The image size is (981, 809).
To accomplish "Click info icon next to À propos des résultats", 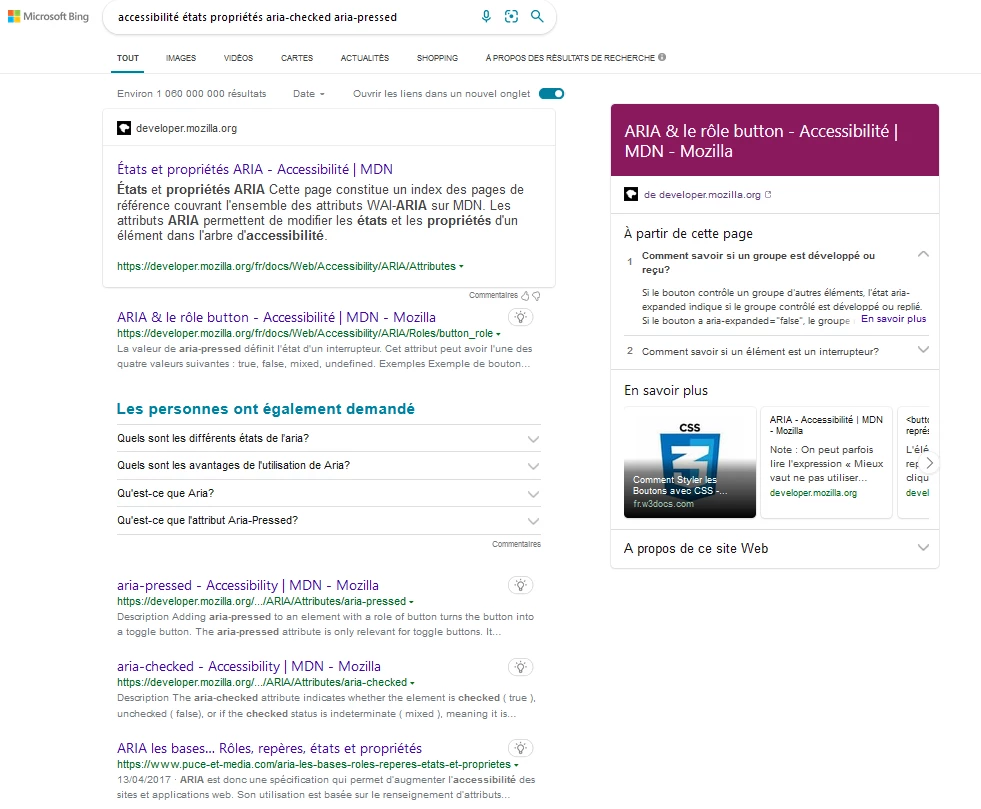I will tap(662, 57).
